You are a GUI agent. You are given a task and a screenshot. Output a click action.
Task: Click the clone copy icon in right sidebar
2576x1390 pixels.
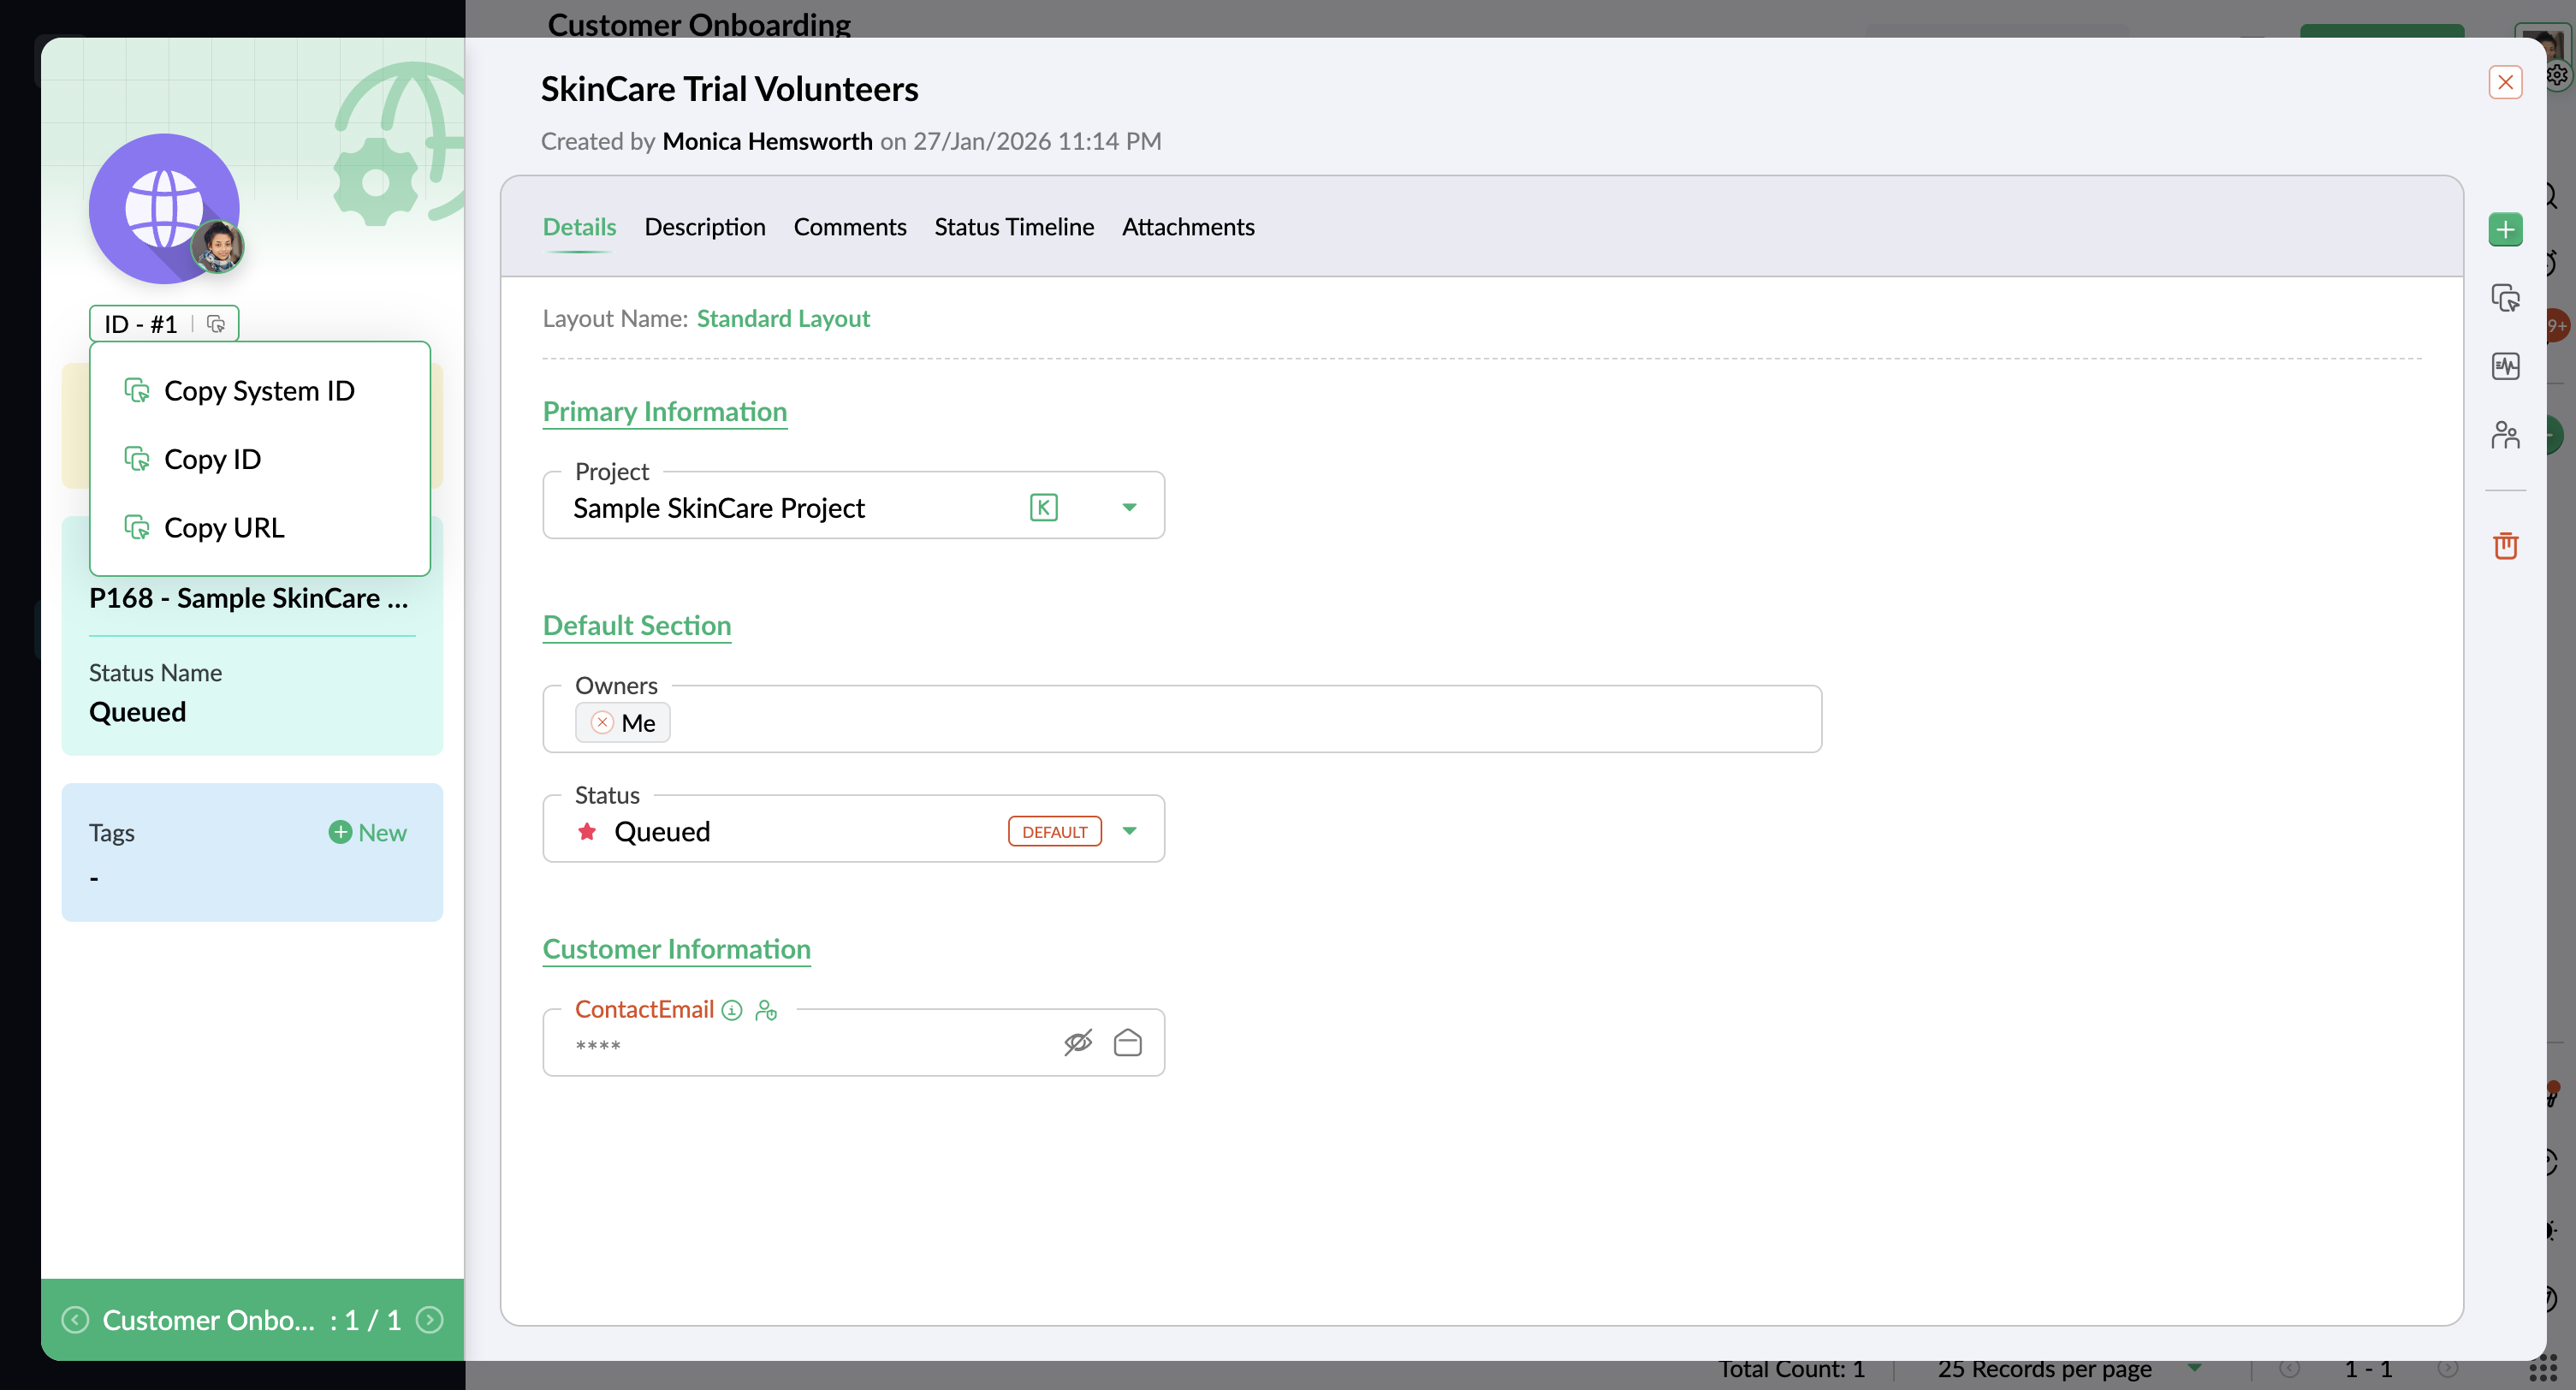(2505, 298)
